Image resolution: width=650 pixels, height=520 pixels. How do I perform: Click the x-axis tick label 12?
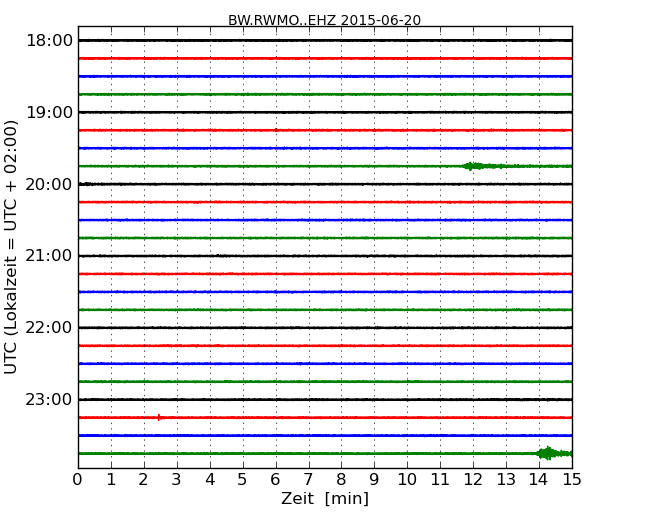[473, 480]
